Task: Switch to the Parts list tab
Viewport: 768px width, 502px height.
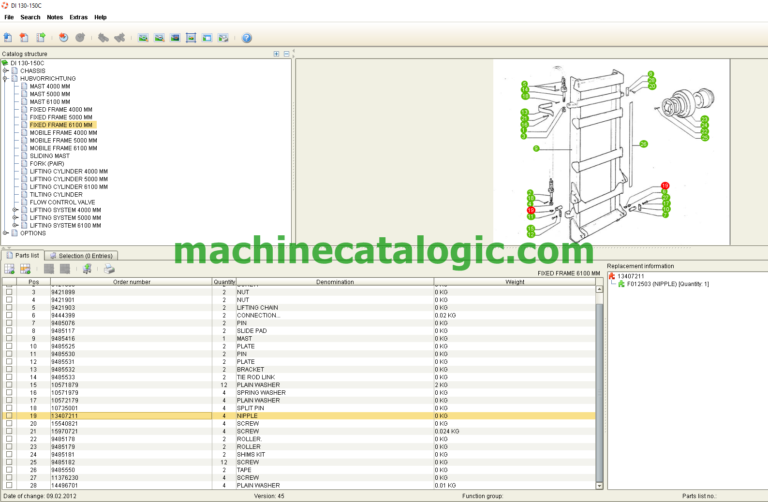Action: click(23, 256)
